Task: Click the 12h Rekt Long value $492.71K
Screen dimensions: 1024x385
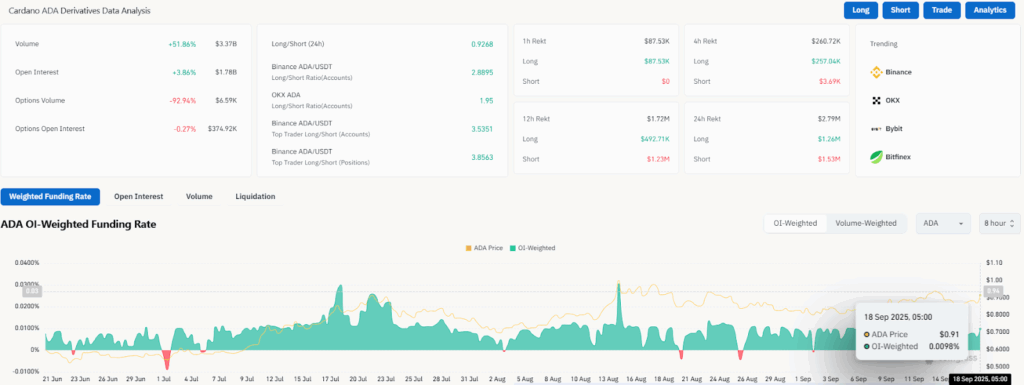Action: click(655, 139)
